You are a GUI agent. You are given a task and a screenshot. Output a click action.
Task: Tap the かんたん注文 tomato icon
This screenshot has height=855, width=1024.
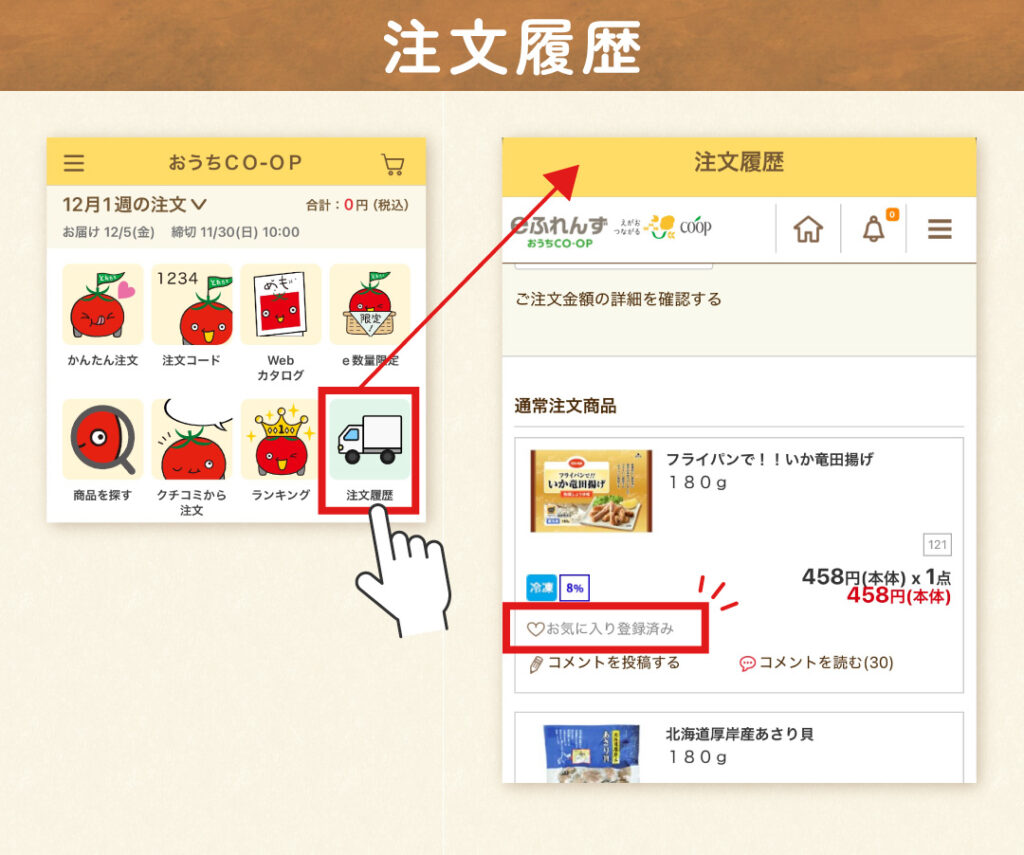click(x=103, y=304)
